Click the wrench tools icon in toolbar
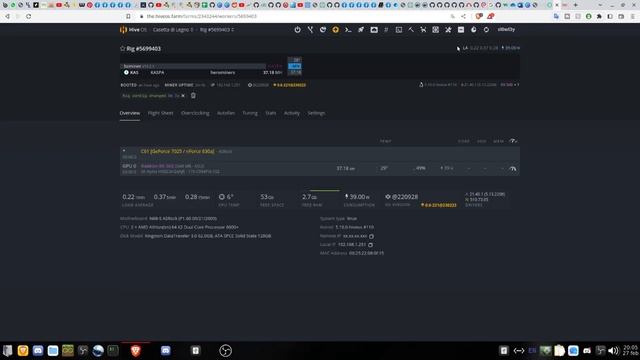This screenshot has height=360, width=640. (448, 30)
